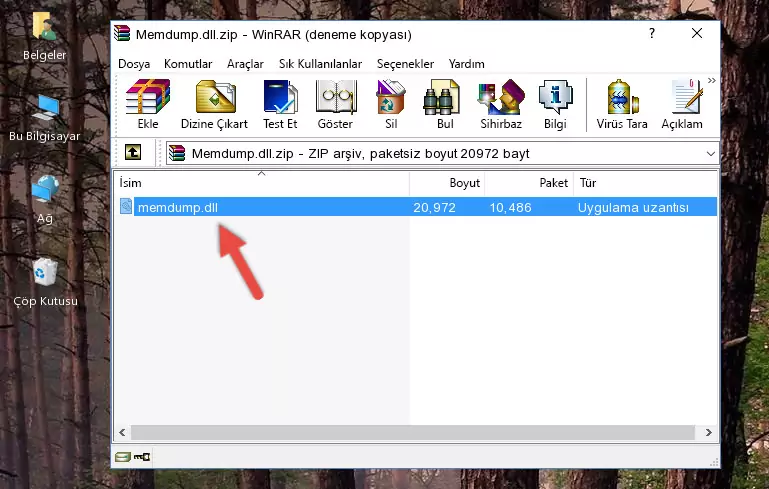The height and width of the screenshot is (489, 769).
Task: Select the Ağ network desktop icon
Action: (x=45, y=200)
